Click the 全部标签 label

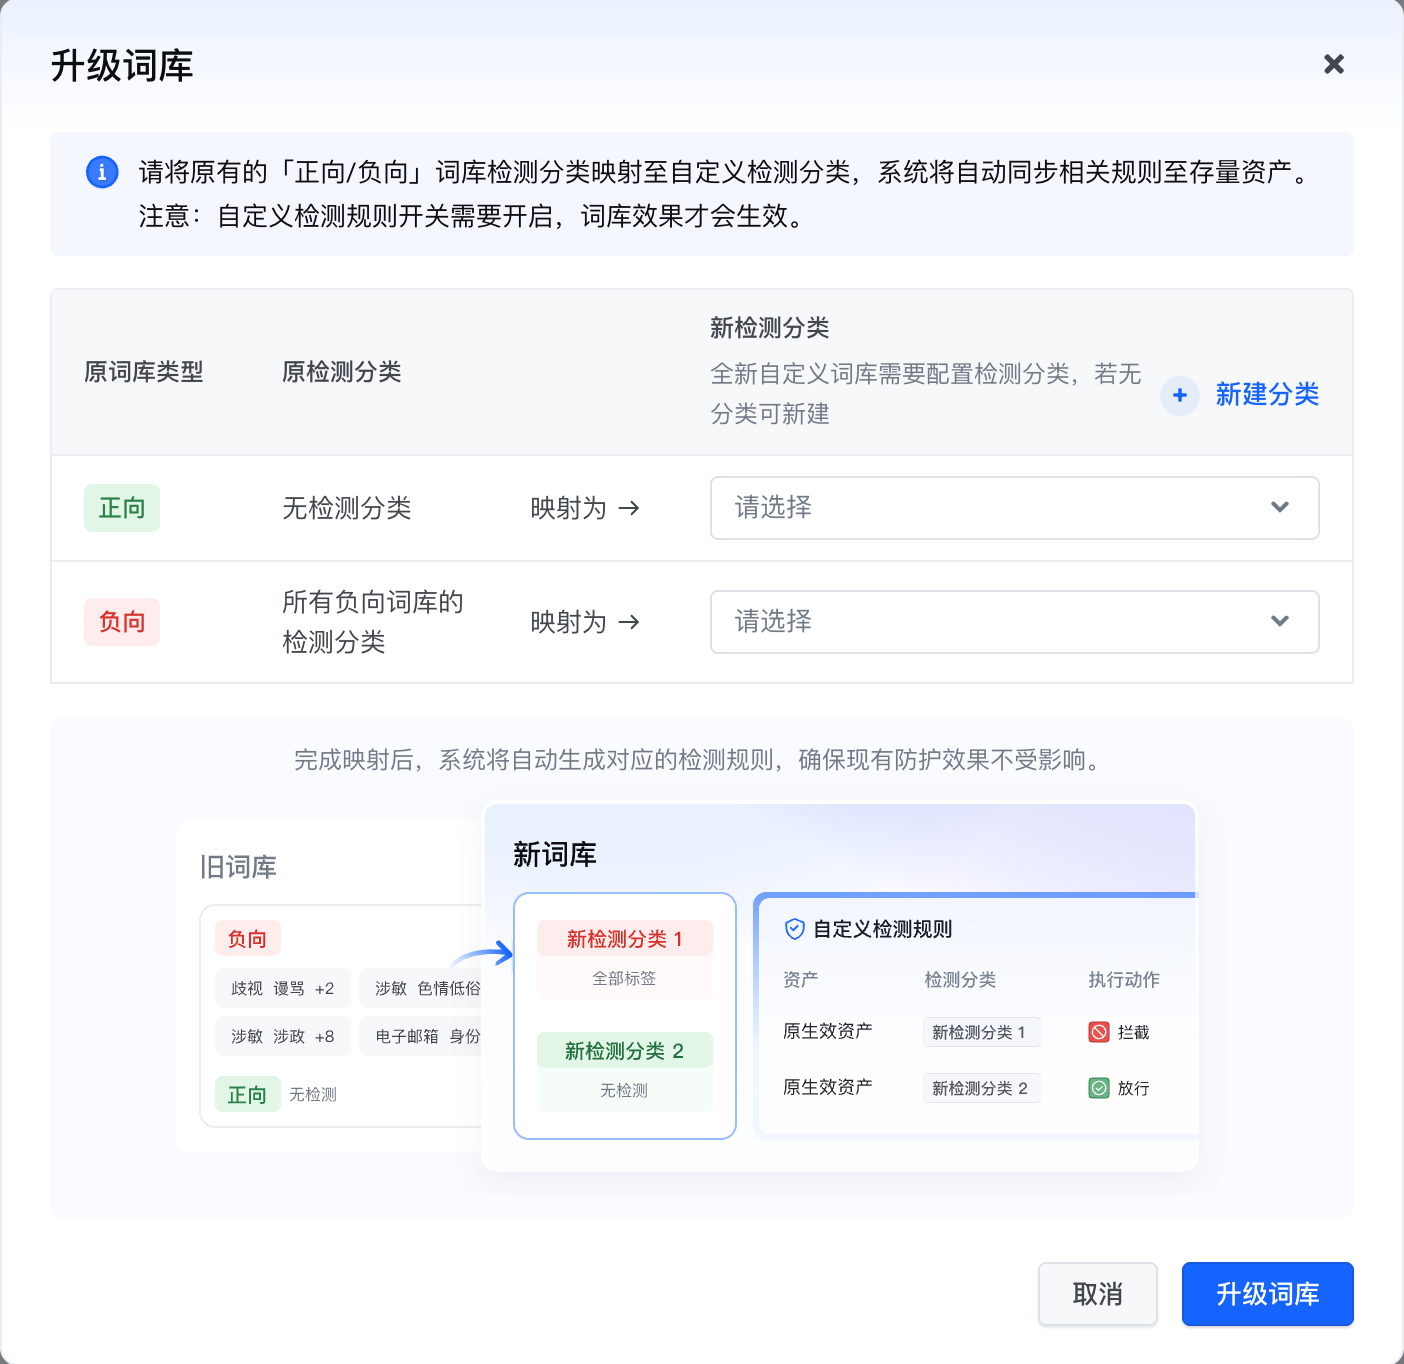tap(625, 978)
